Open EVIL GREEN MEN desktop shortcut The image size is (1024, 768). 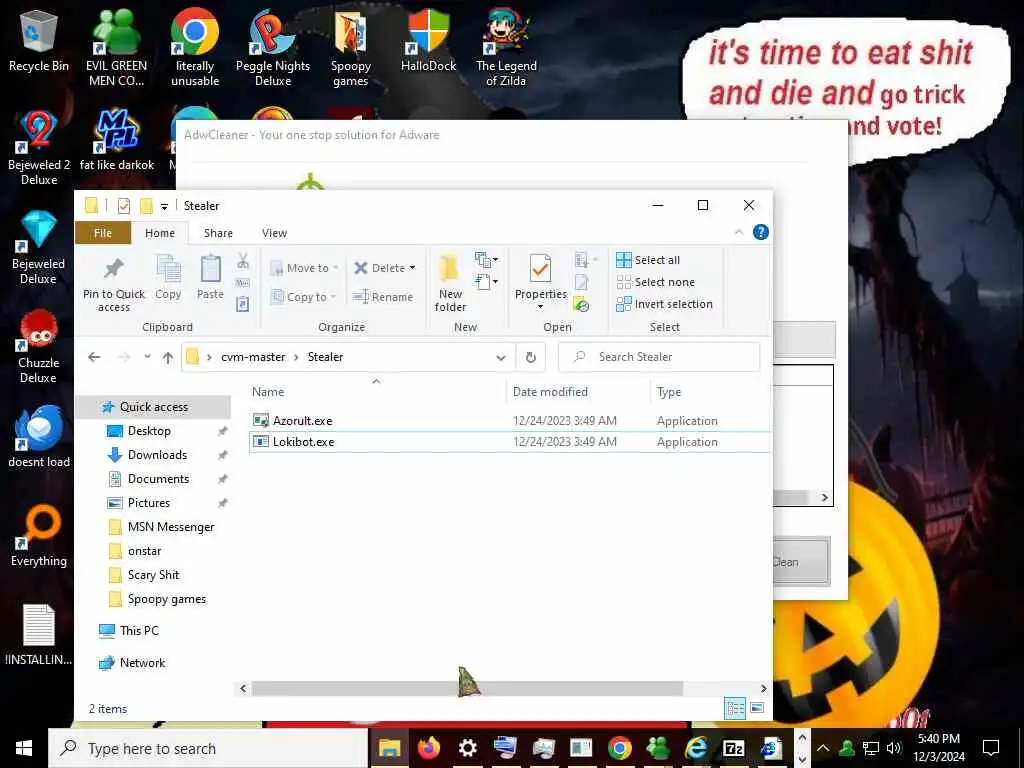[x=116, y=48]
